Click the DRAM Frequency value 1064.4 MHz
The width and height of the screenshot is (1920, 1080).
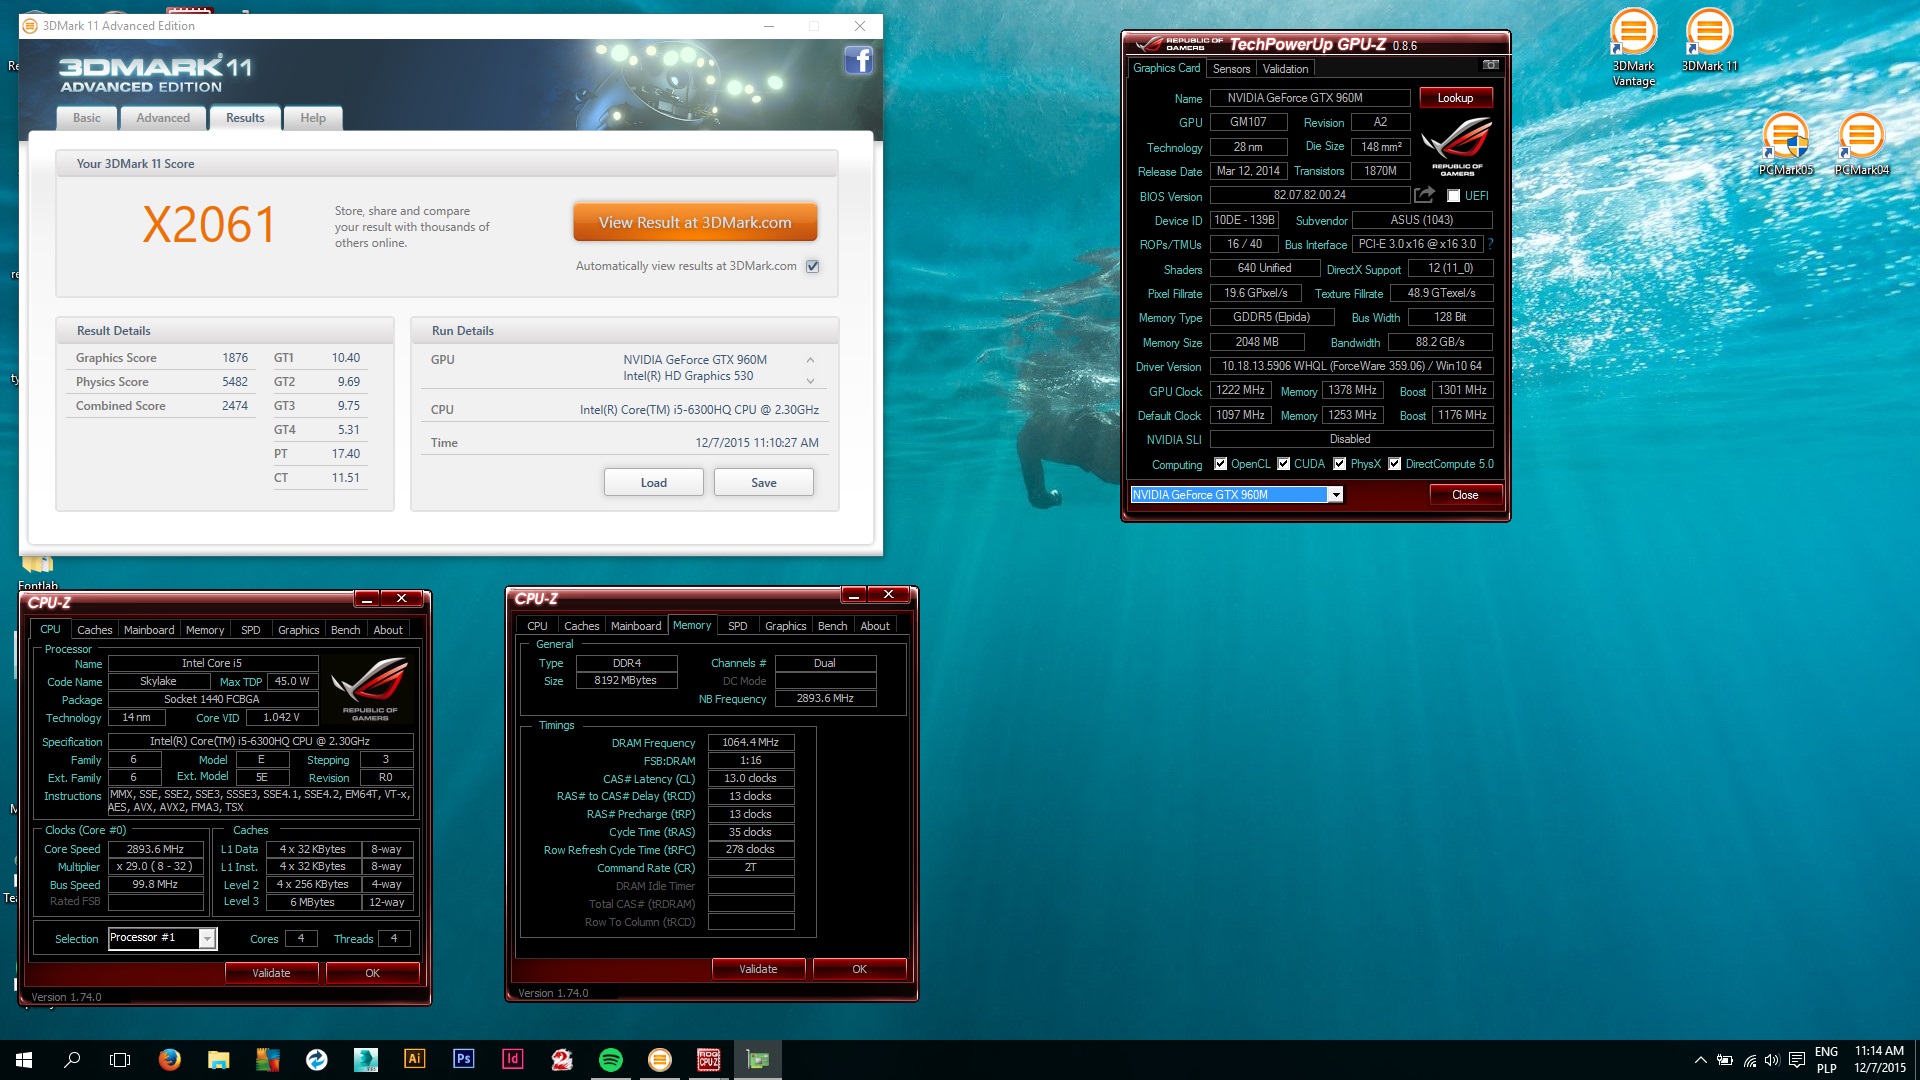pyautogui.click(x=750, y=742)
